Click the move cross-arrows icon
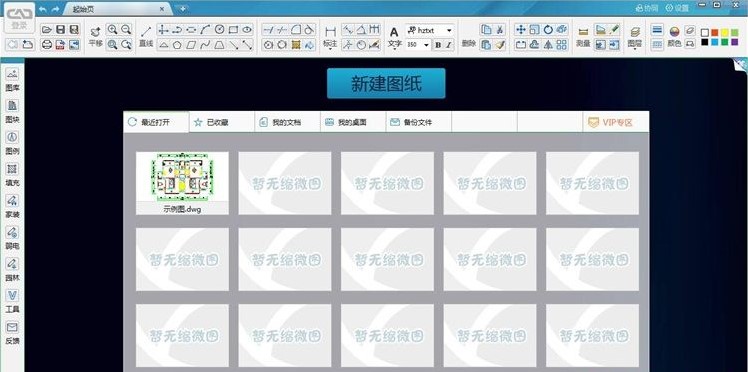Screen dimensions: 748x372 pos(520,30)
